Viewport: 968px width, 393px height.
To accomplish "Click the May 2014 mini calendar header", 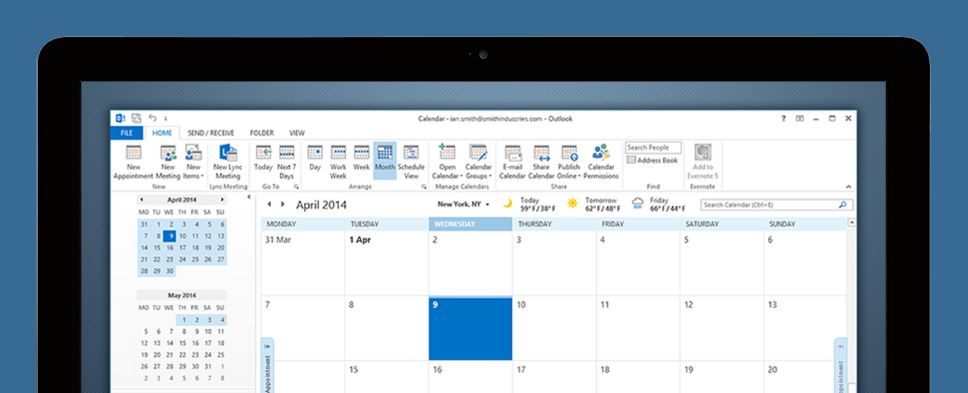I will tap(182, 296).
